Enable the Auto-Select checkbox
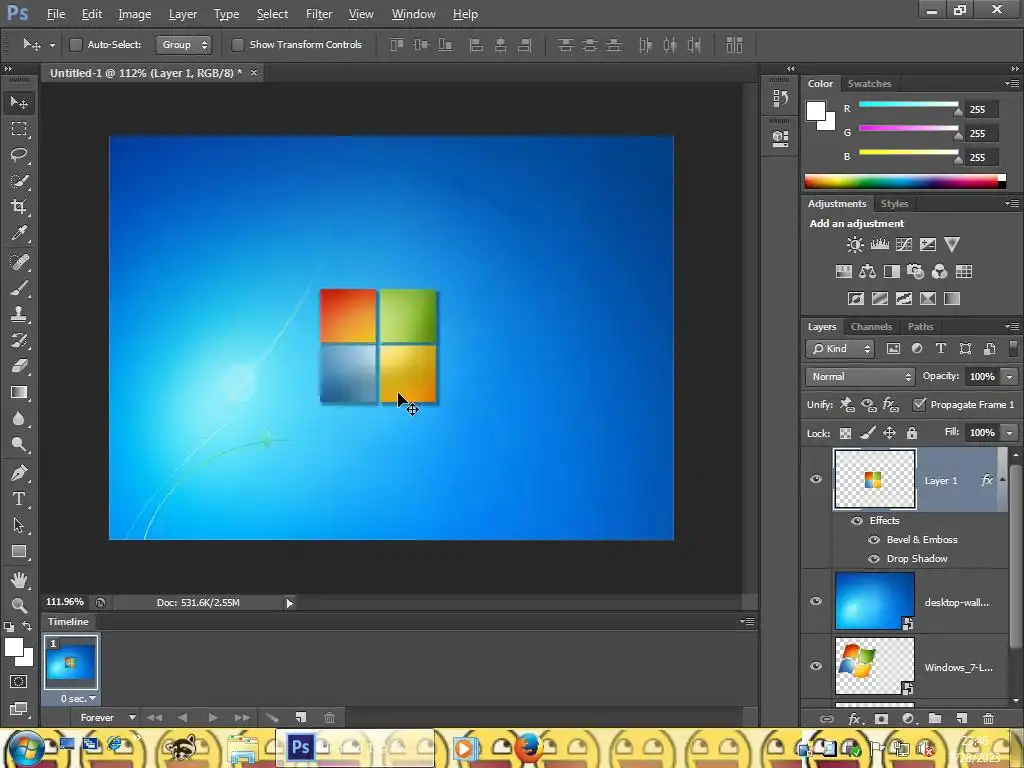 click(x=76, y=45)
